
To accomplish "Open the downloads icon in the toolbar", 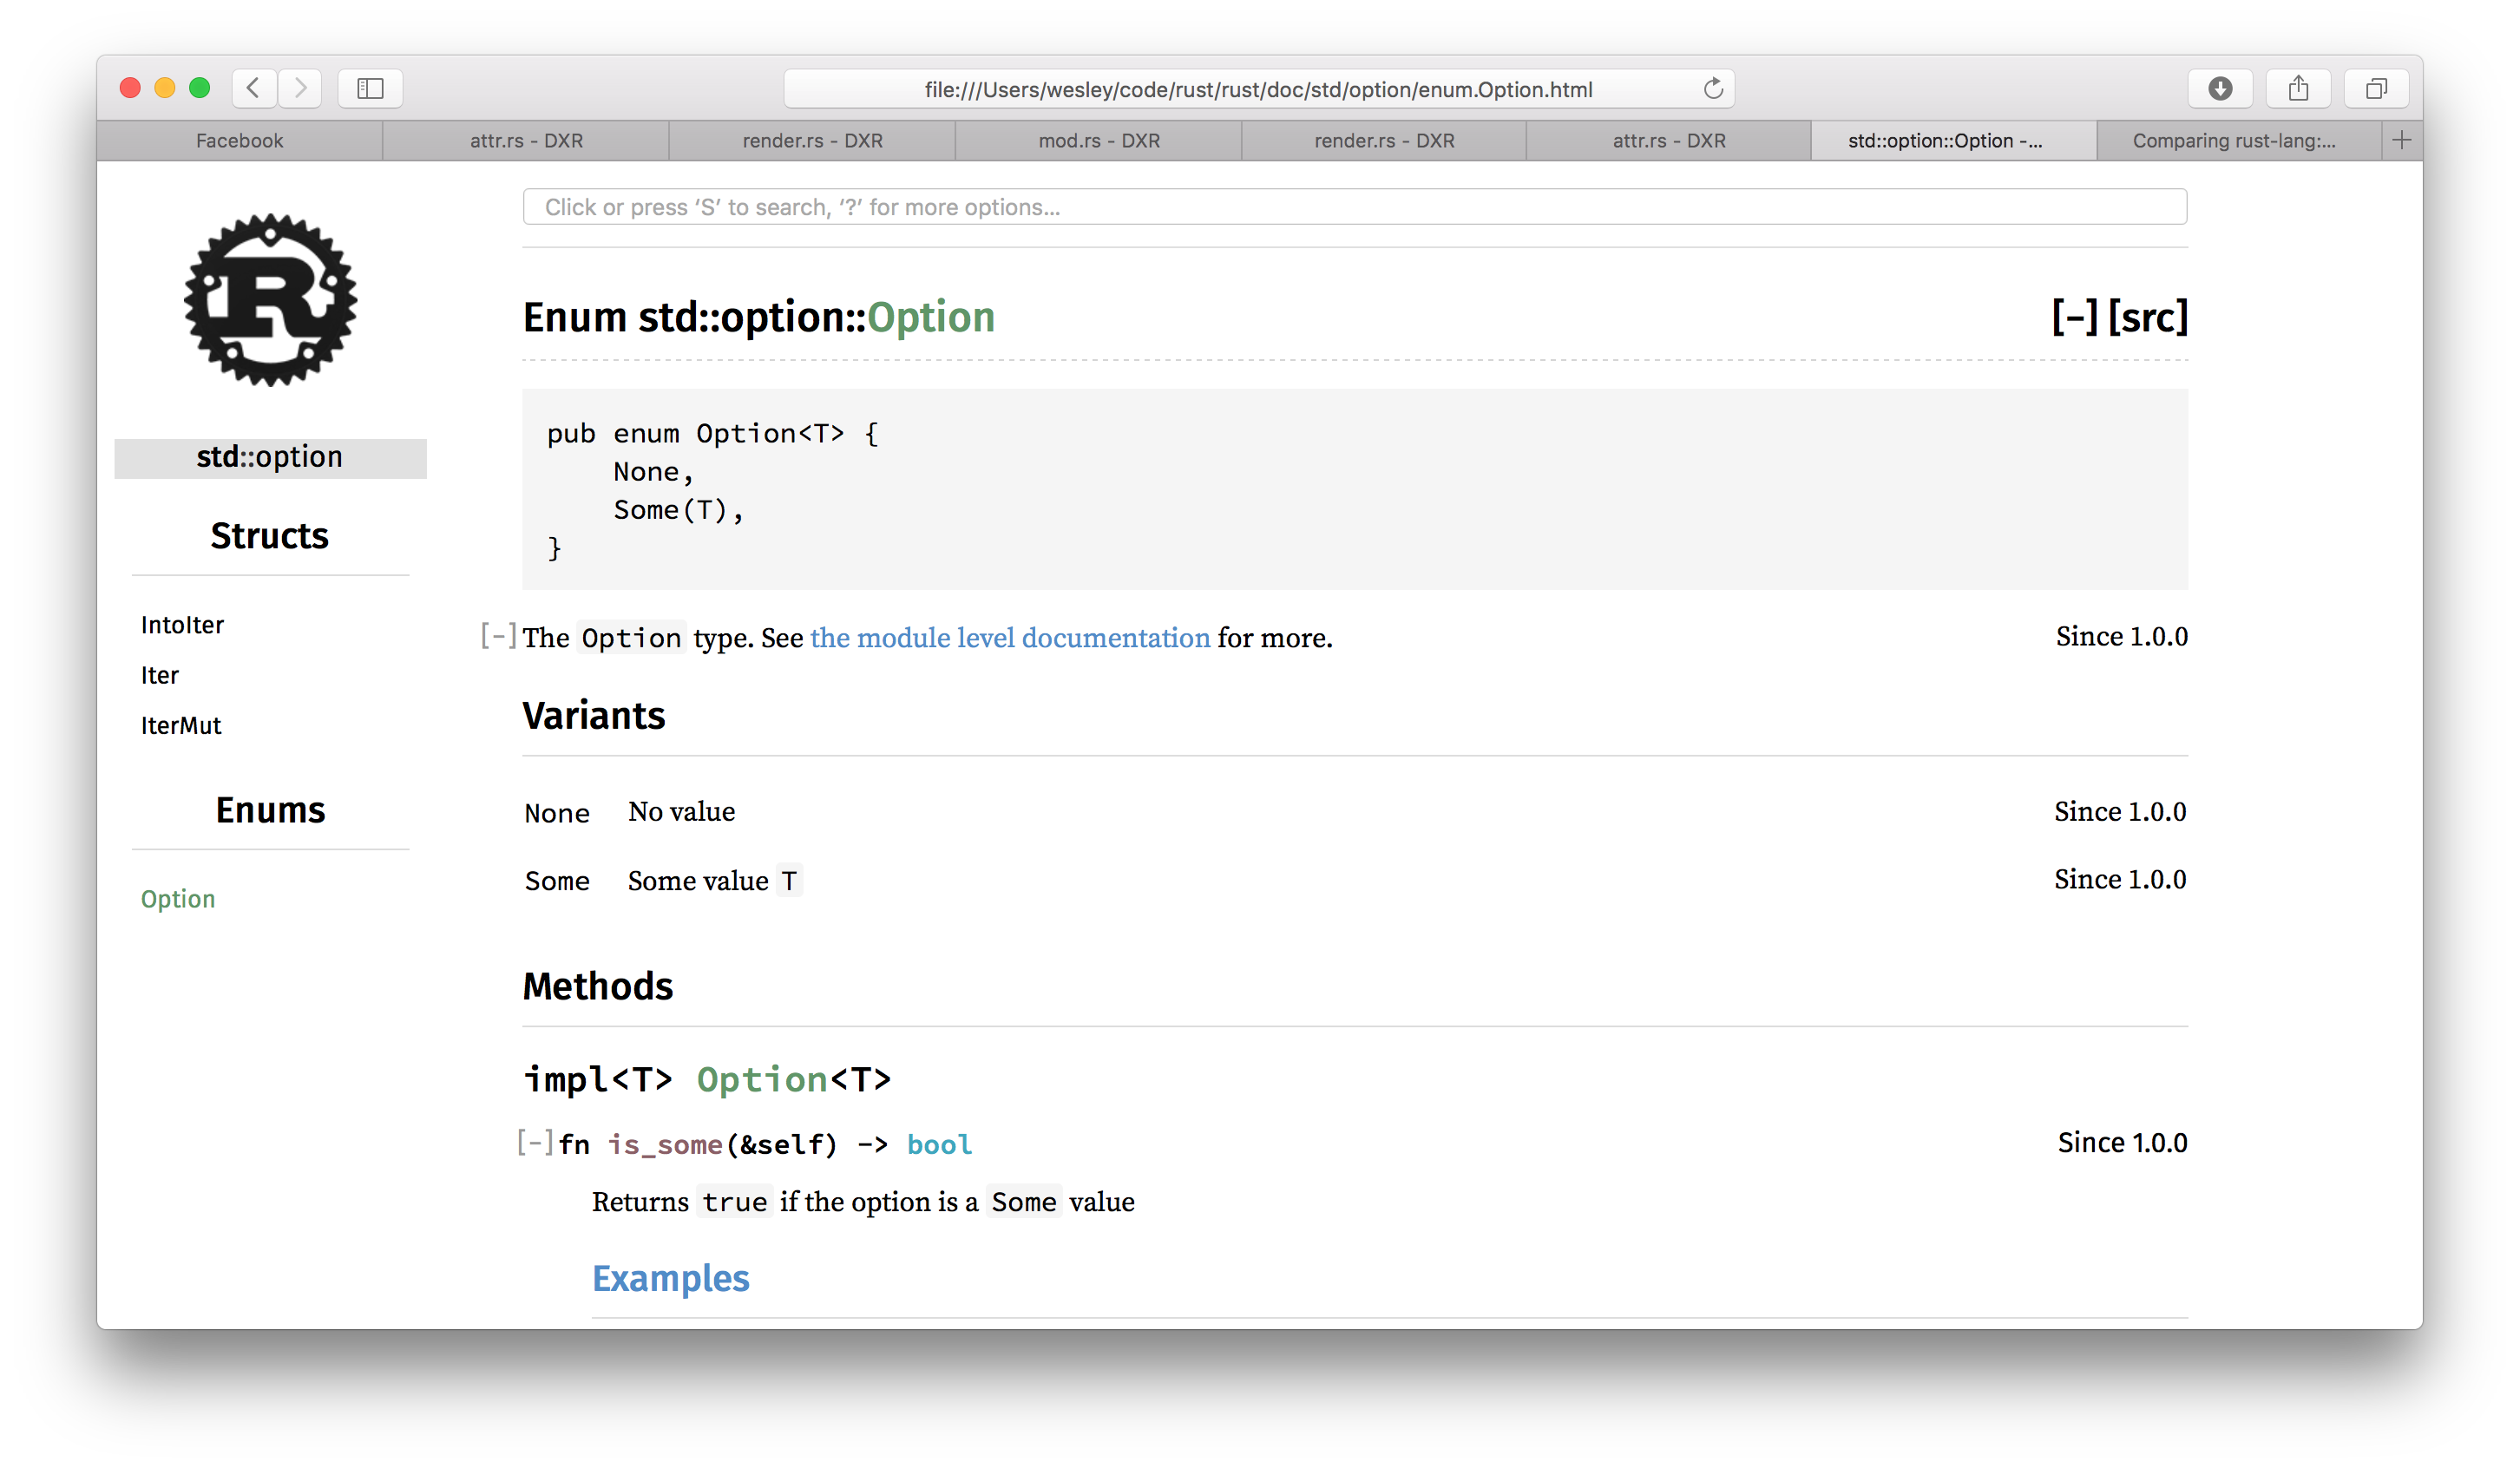I will pyautogui.click(x=2220, y=88).
